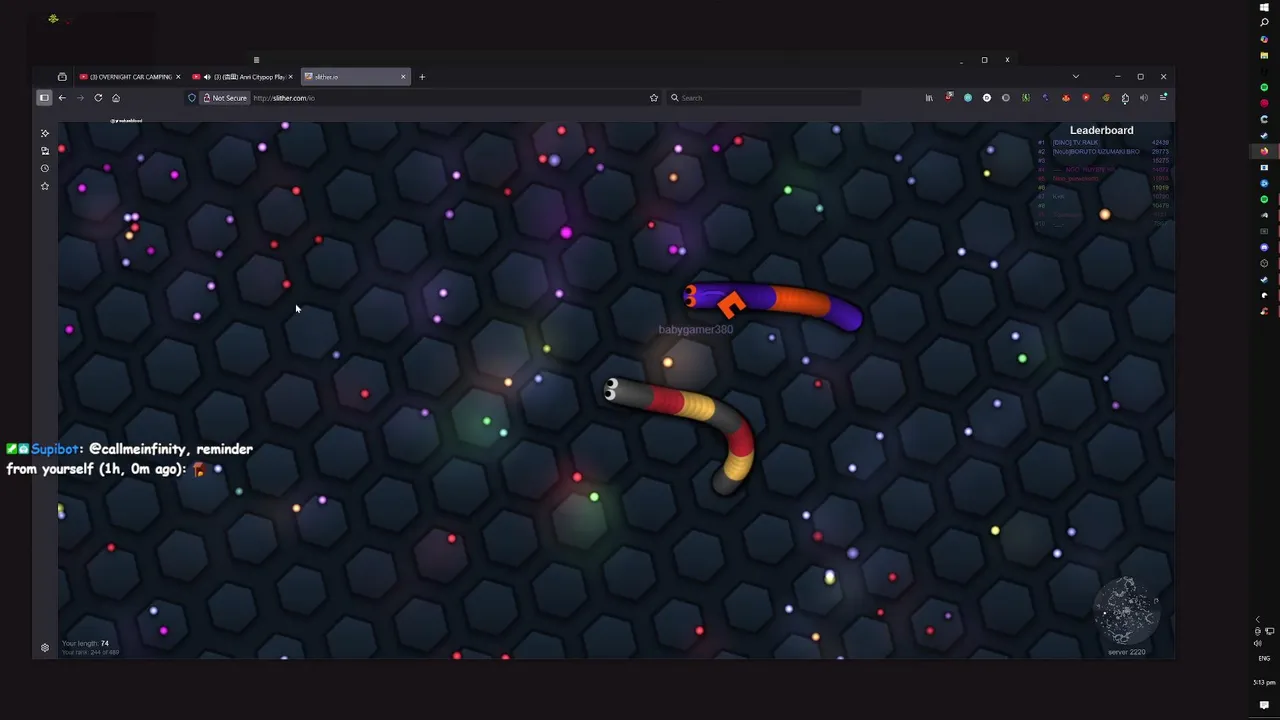Switch to Anri Citypop Playlist tab
The image size is (1280, 720).
240,77
